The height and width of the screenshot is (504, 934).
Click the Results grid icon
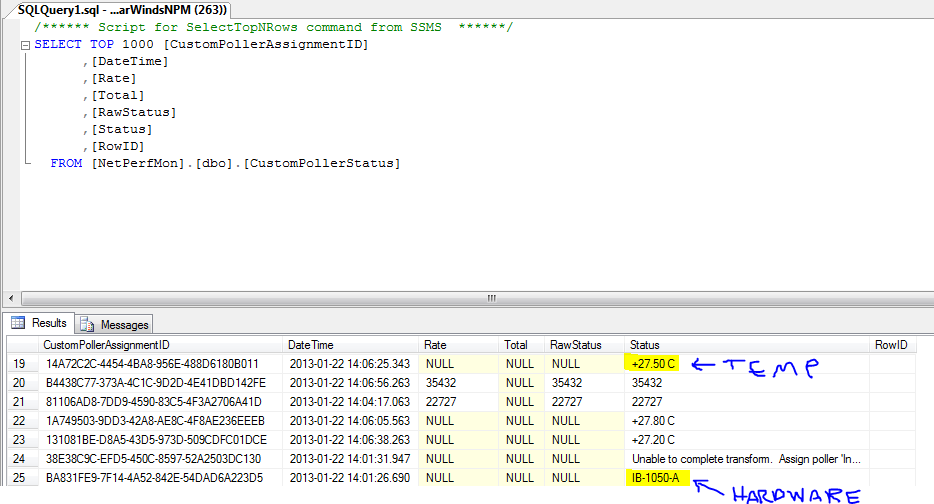[18, 323]
